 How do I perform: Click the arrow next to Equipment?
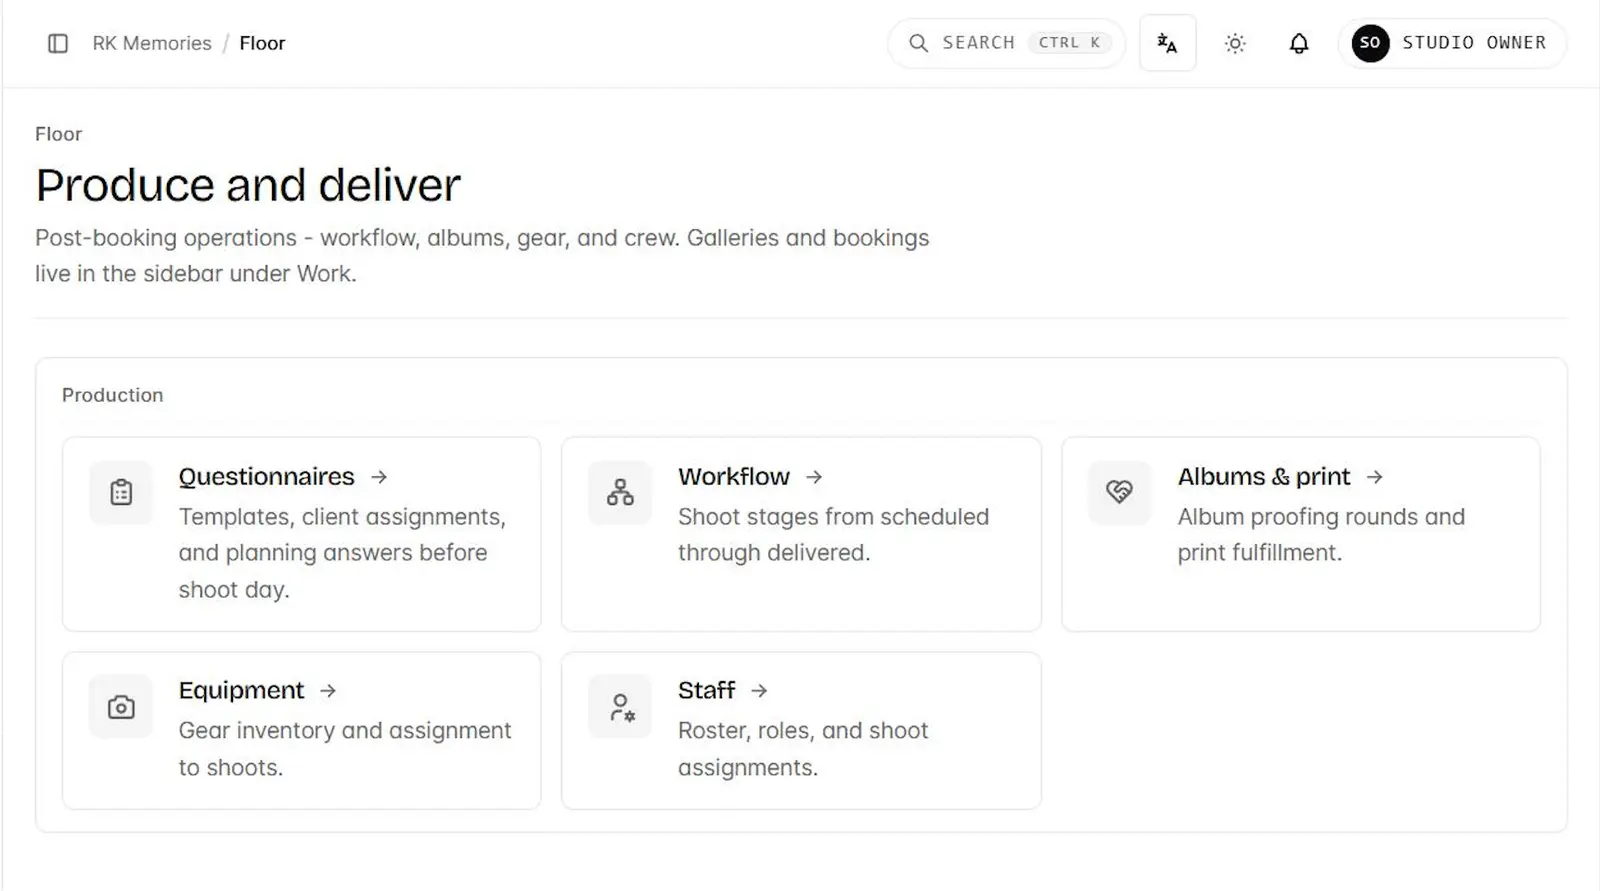pyautogui.click(x=328, y=691)
